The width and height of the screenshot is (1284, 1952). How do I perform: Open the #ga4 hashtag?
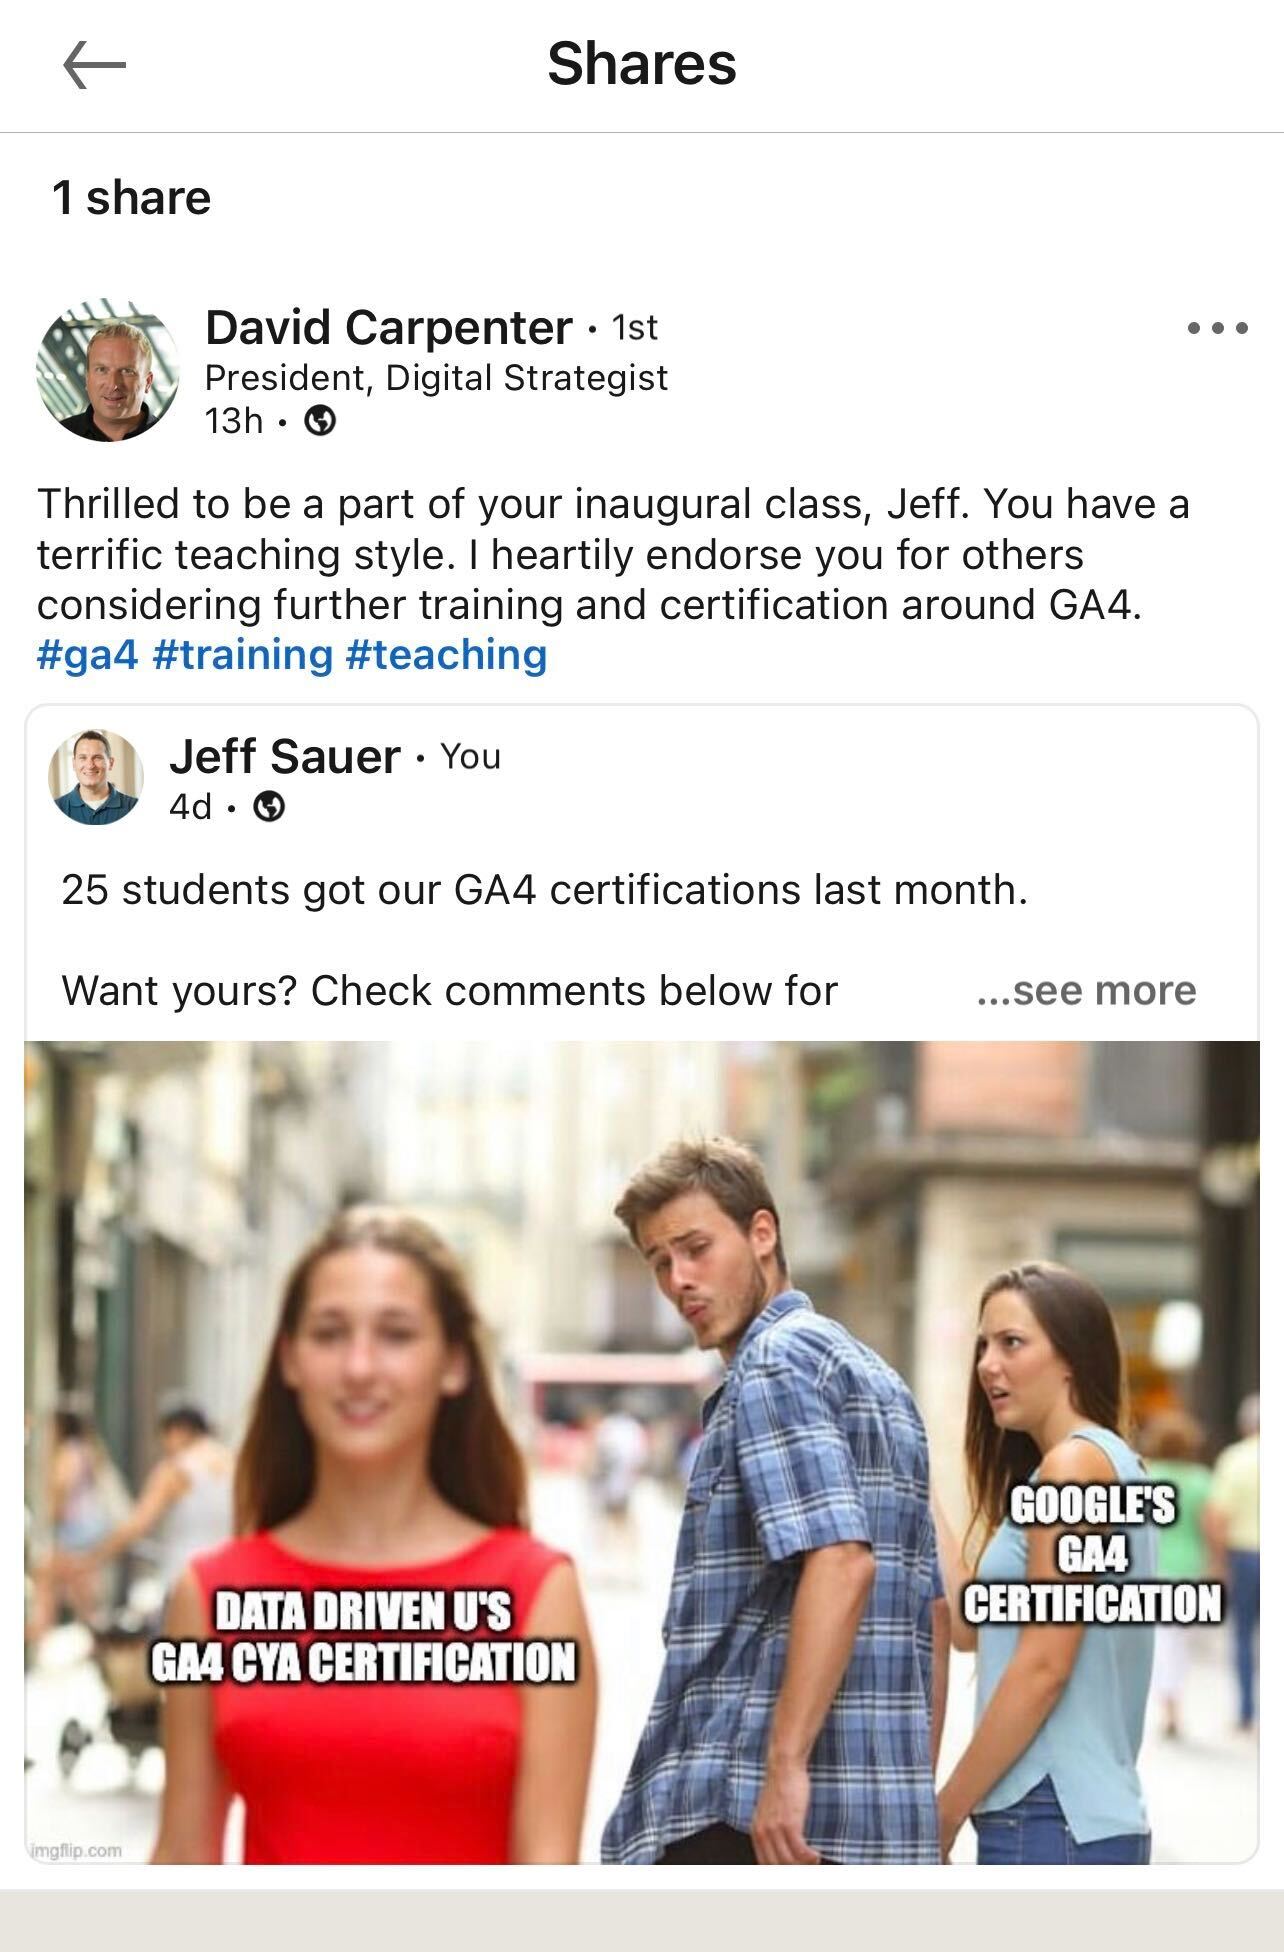tap(87, 655)
